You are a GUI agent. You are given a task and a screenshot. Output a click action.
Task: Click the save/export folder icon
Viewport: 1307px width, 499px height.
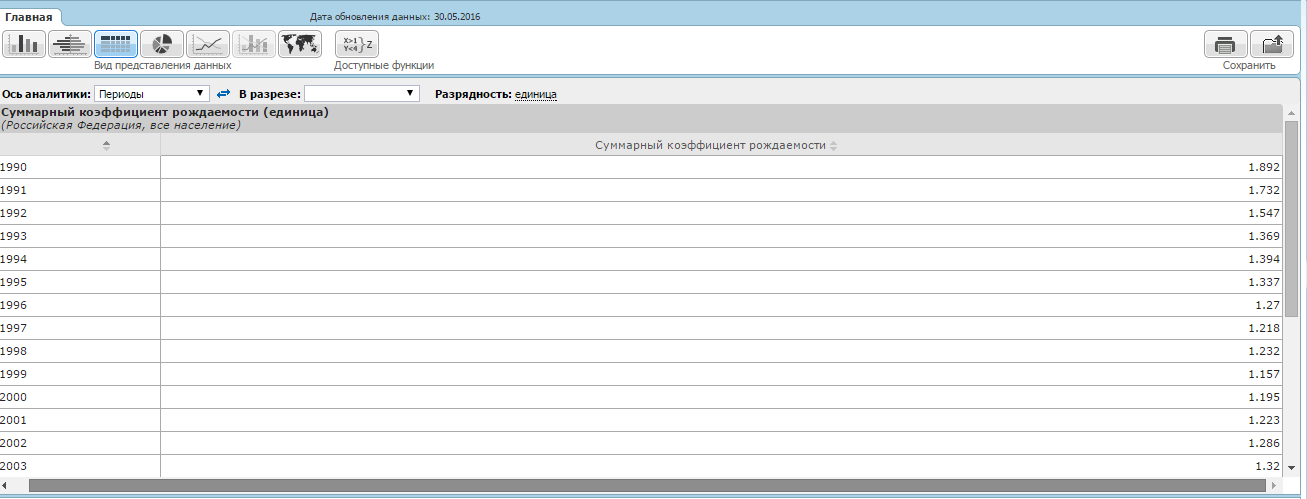[x=1272, y=44]
